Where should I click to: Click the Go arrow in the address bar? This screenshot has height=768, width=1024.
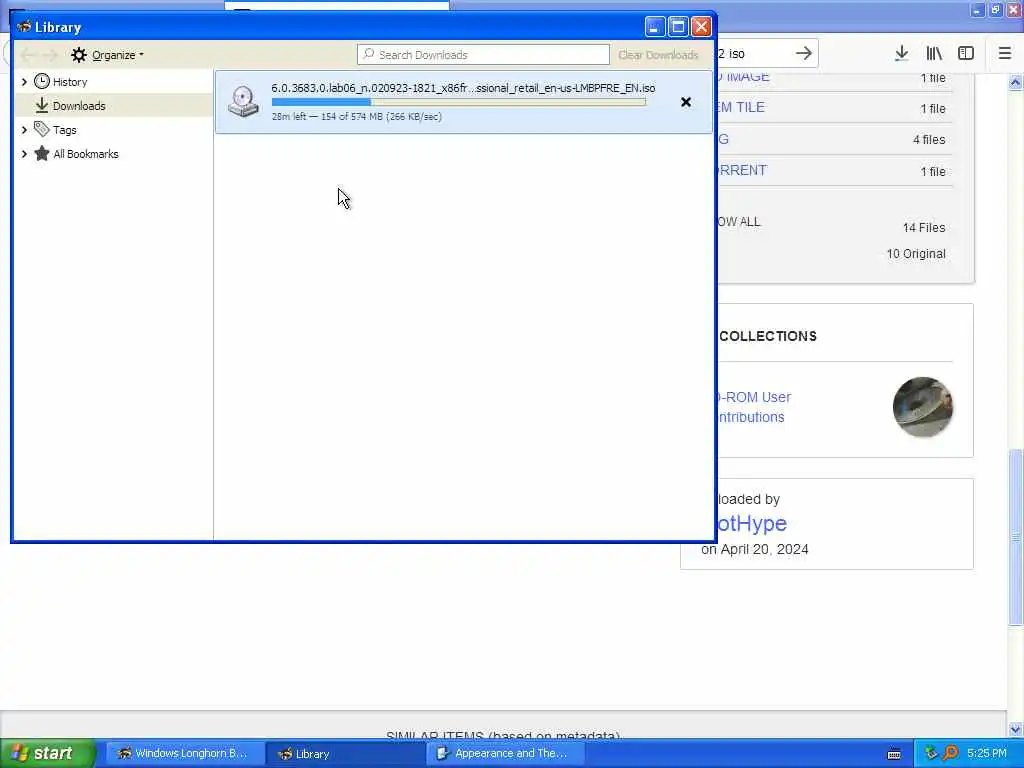coord(804,54)
